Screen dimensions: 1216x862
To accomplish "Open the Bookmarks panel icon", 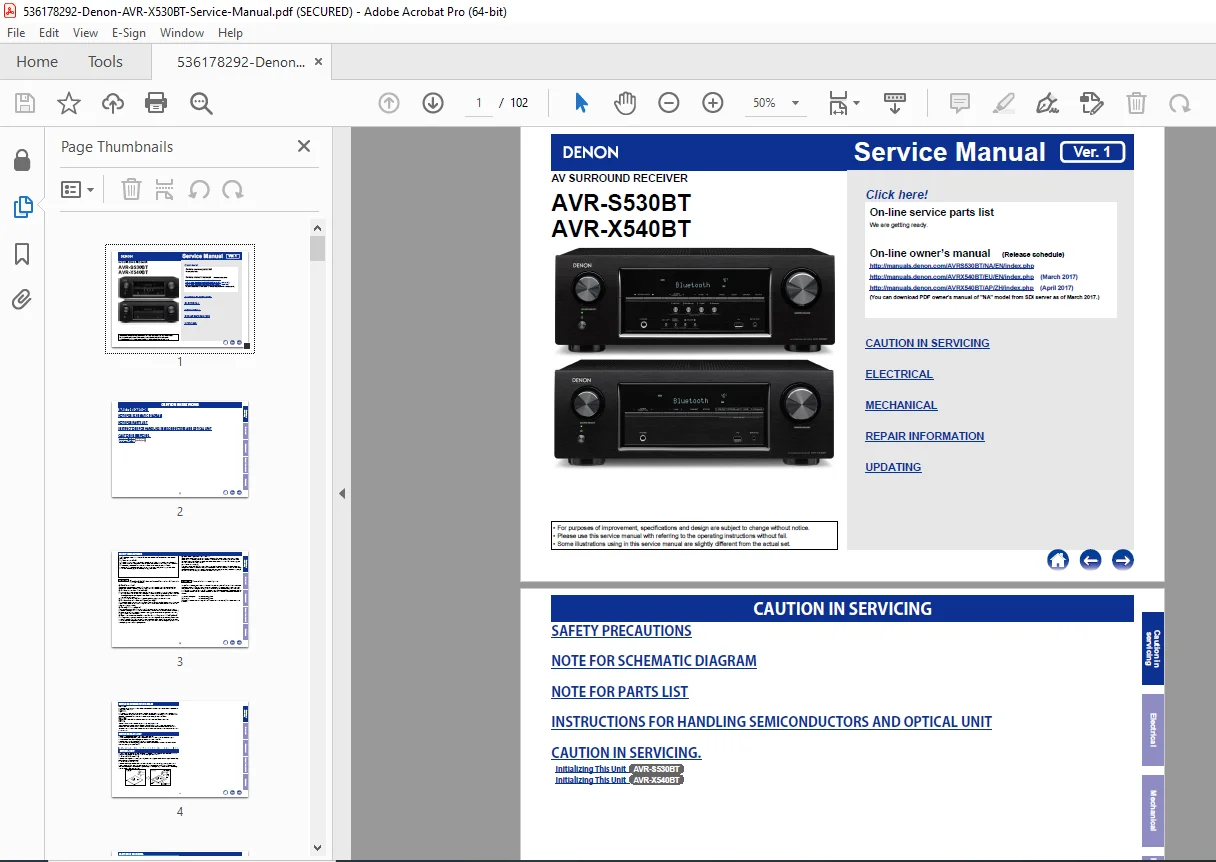I will click(22, 254).
